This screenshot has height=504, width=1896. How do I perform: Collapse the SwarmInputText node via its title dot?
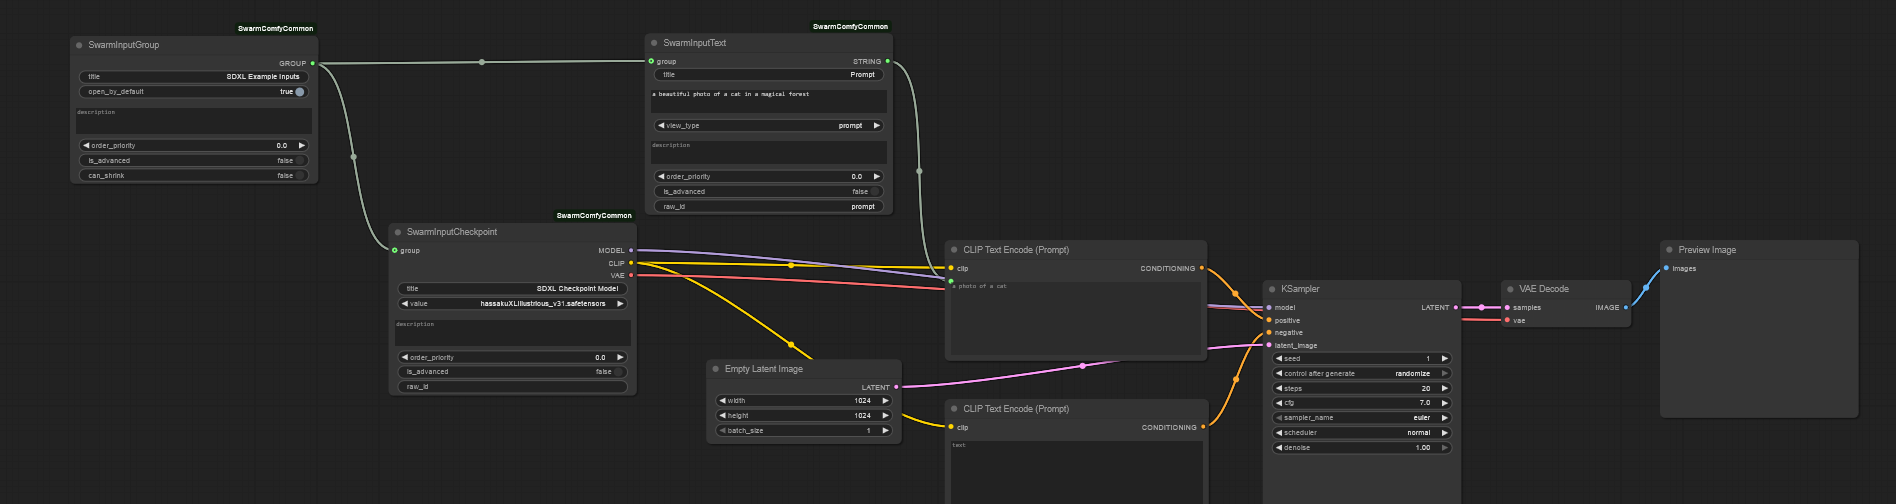point(654,43)
